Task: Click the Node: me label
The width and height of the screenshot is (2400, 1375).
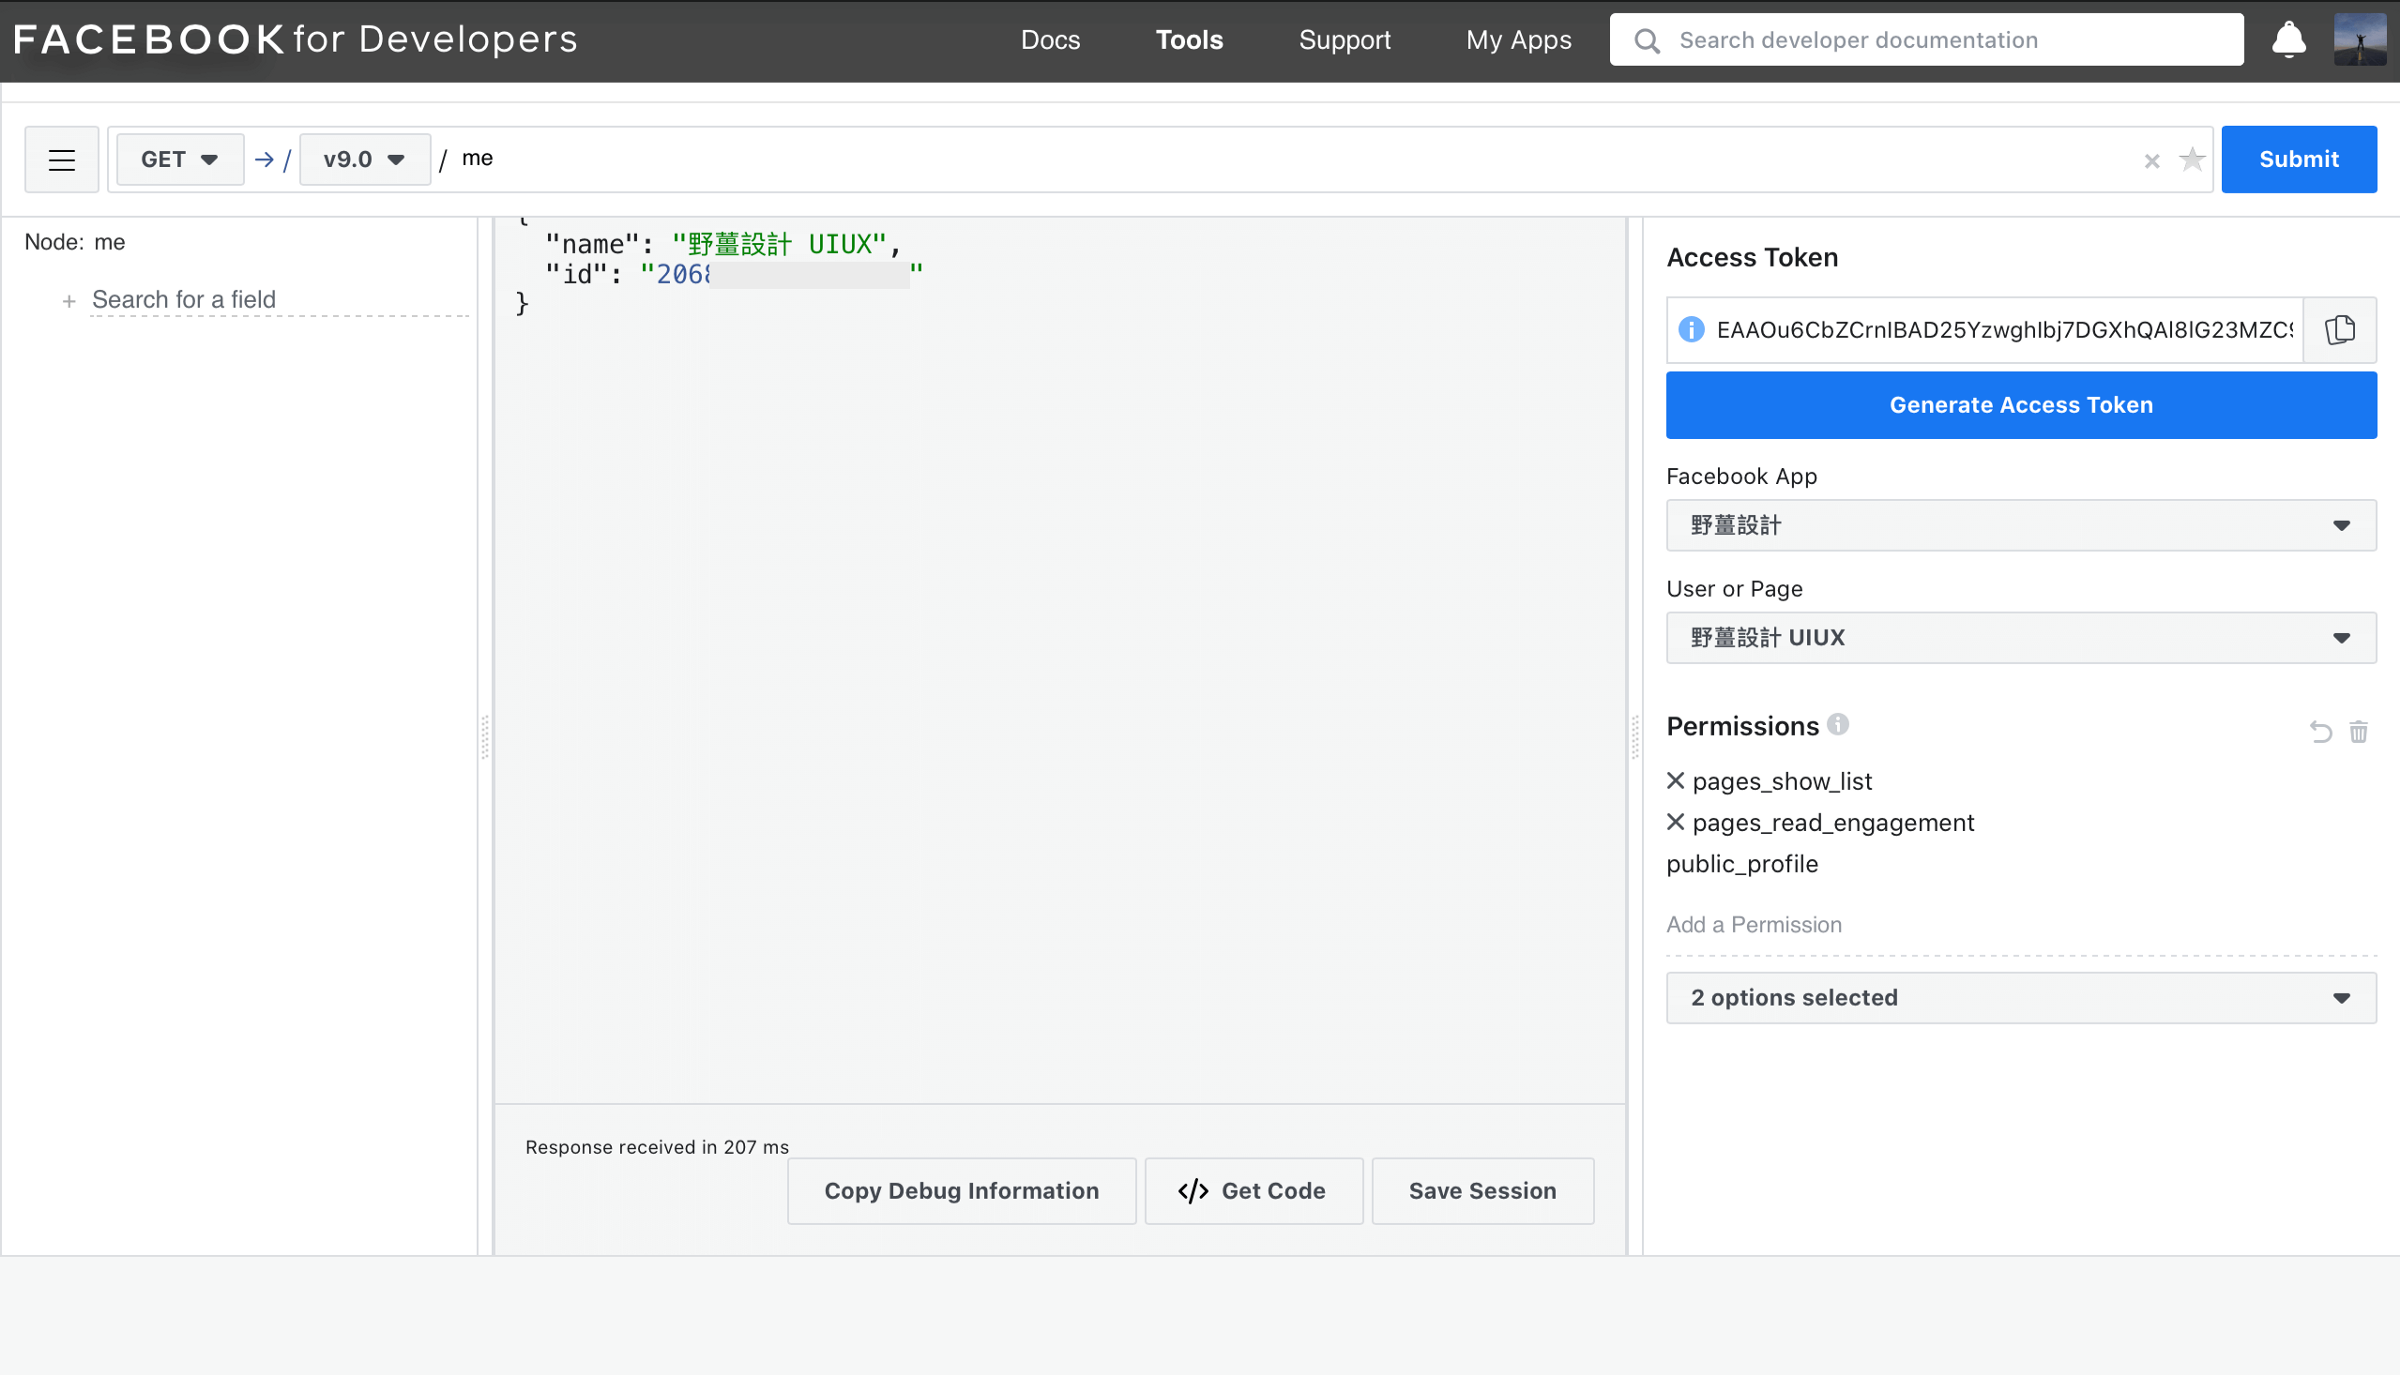Action: click(x=75, y=242)
